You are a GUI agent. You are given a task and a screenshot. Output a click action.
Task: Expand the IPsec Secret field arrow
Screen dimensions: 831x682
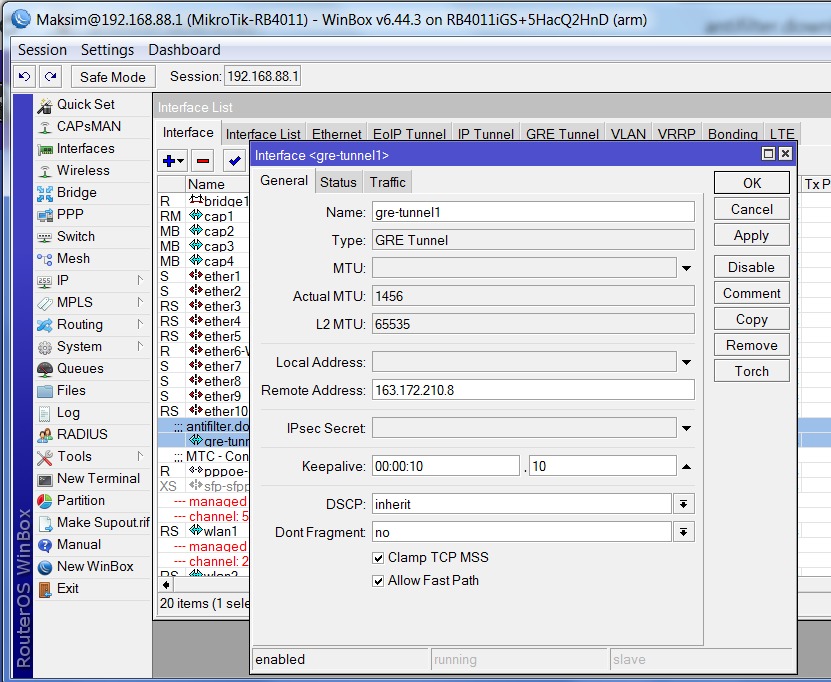[686, 428]
